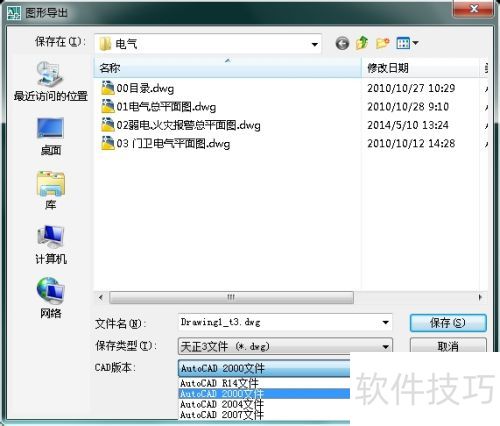Open 网络 in the places sidebar
Viewport: 500px width, 426px height.
tap(50, 298)
